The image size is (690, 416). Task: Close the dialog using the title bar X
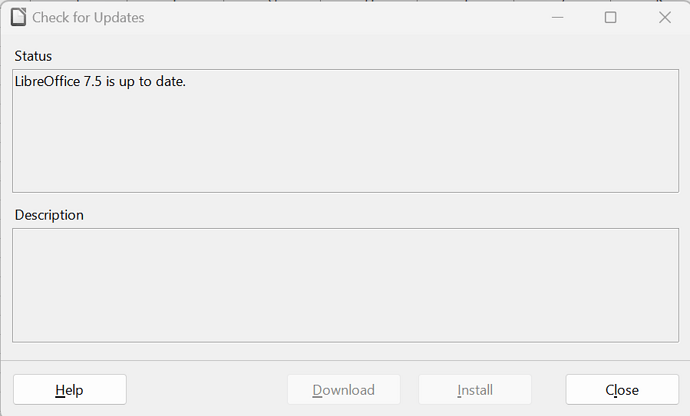pos(664,18)
